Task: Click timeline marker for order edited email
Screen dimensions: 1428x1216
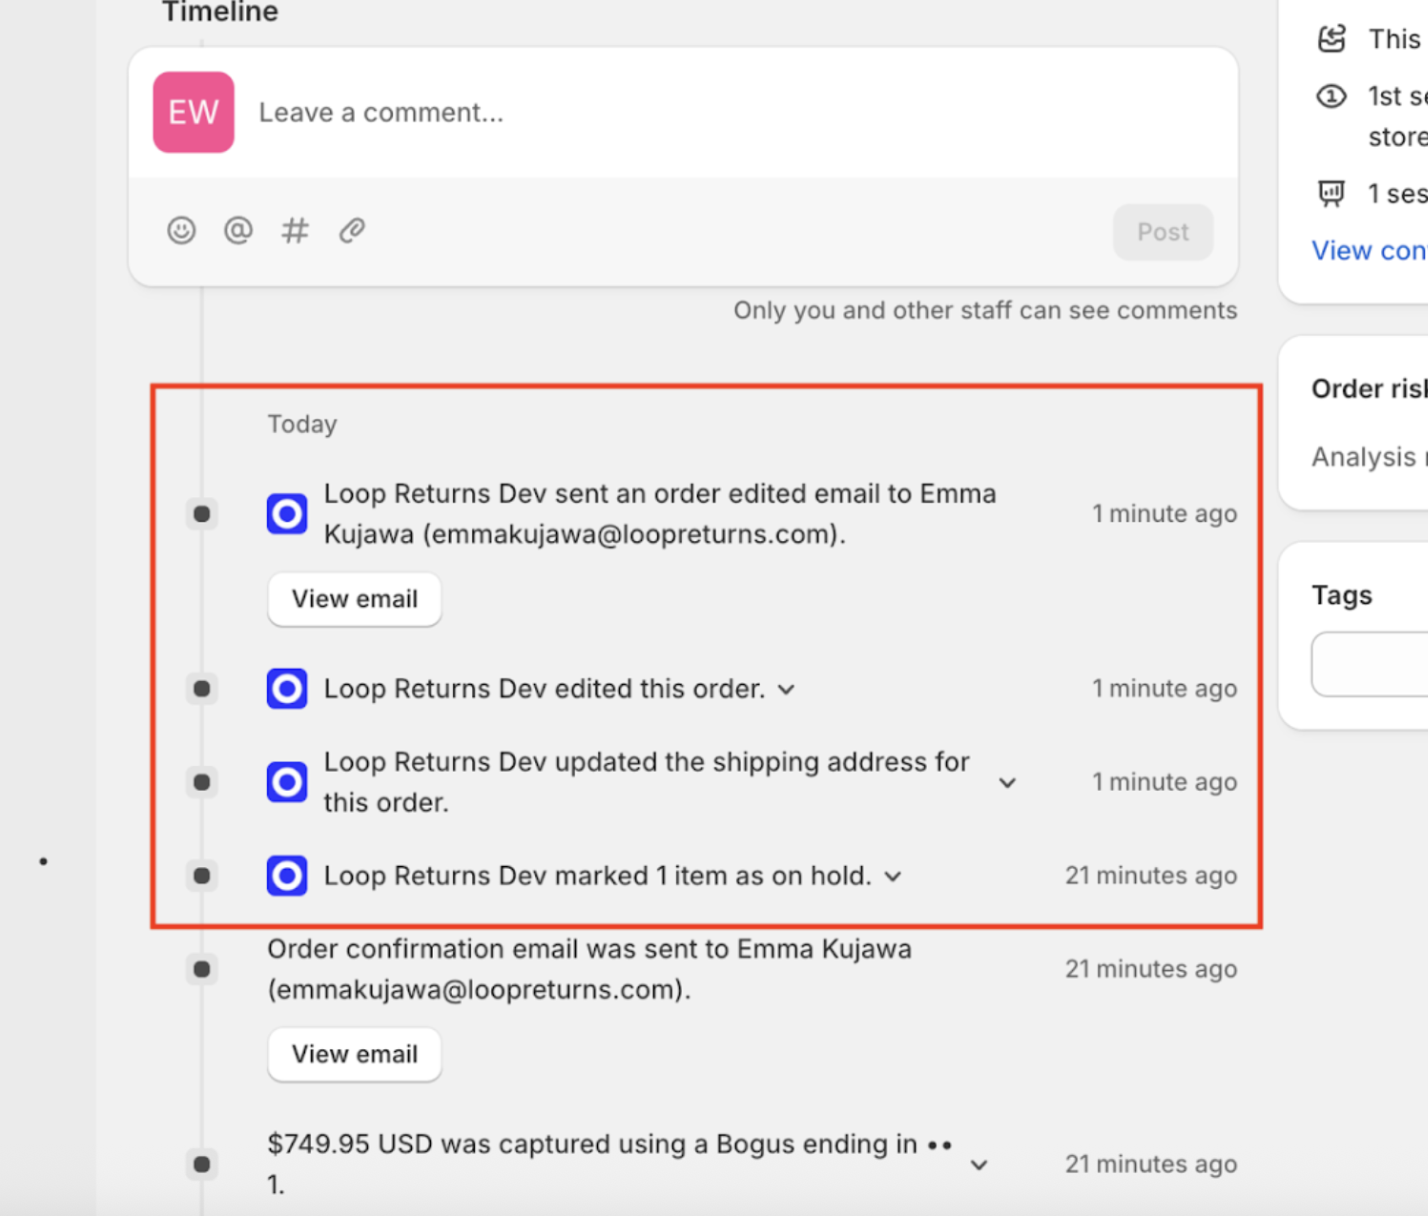Action: [x=202, y=514]
